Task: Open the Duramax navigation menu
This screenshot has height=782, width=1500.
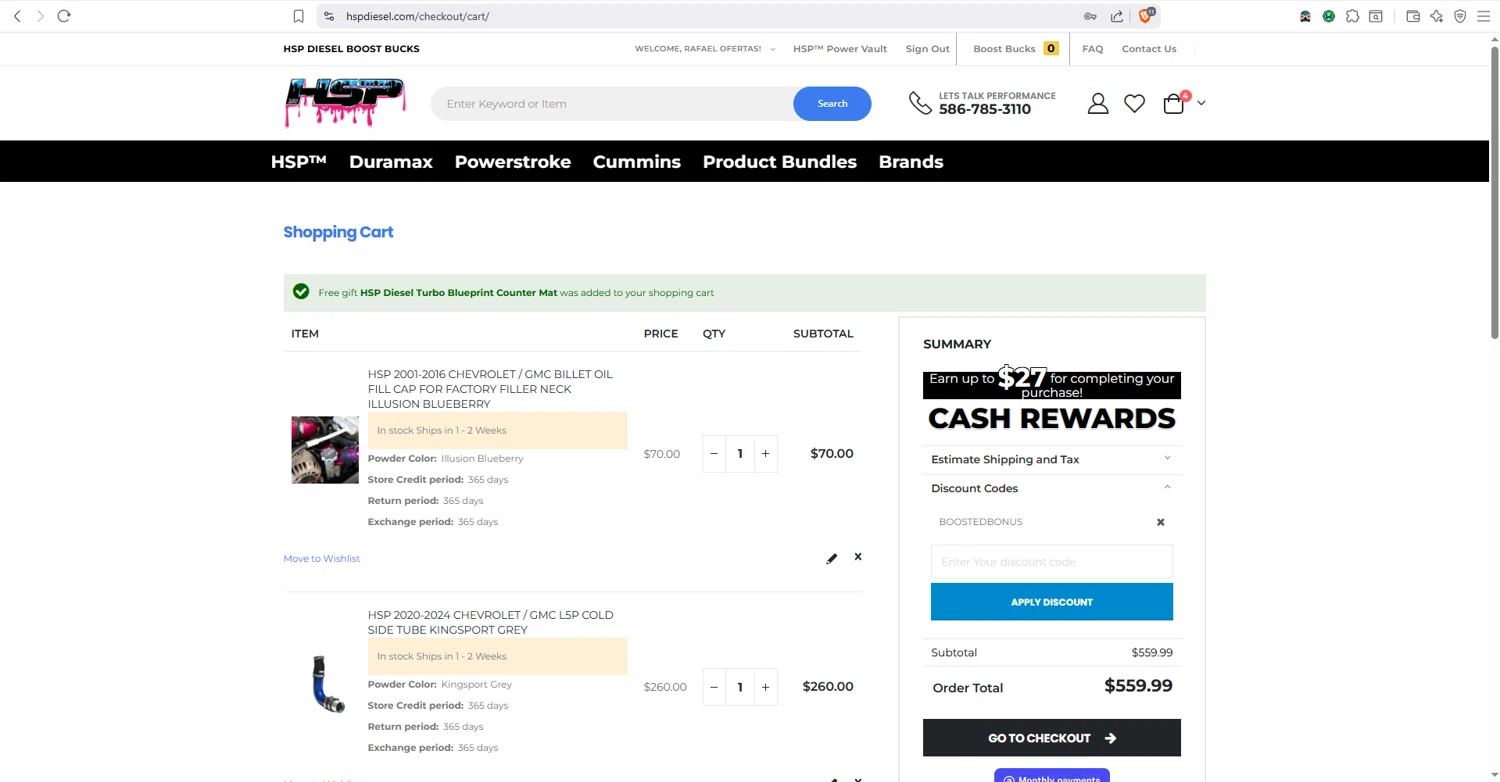Action: coord(391,162)
